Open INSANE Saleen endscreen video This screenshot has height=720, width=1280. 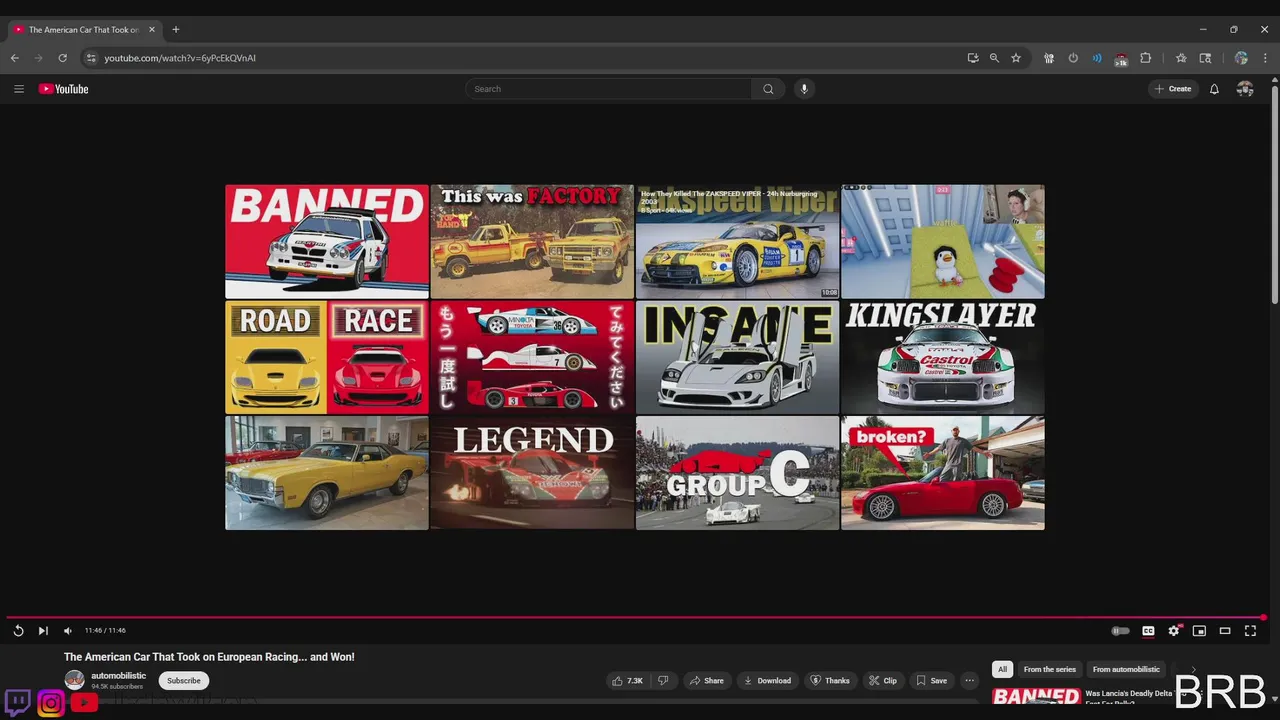(x=737, y=357)
